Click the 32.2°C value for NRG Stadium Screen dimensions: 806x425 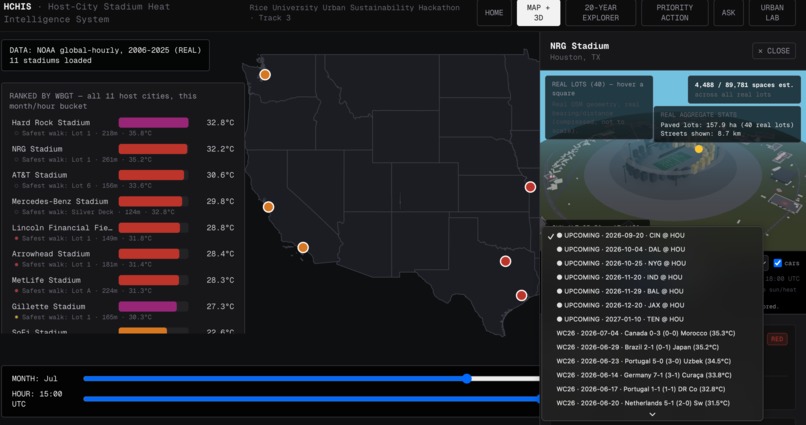221,149
